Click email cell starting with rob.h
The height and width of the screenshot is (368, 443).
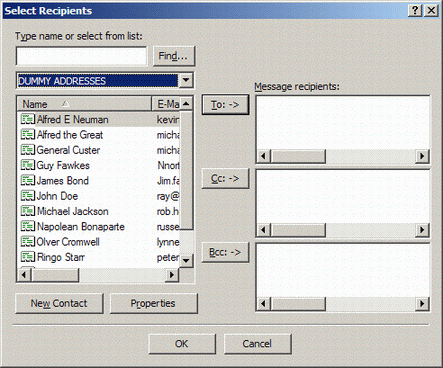tap(168, 211)
